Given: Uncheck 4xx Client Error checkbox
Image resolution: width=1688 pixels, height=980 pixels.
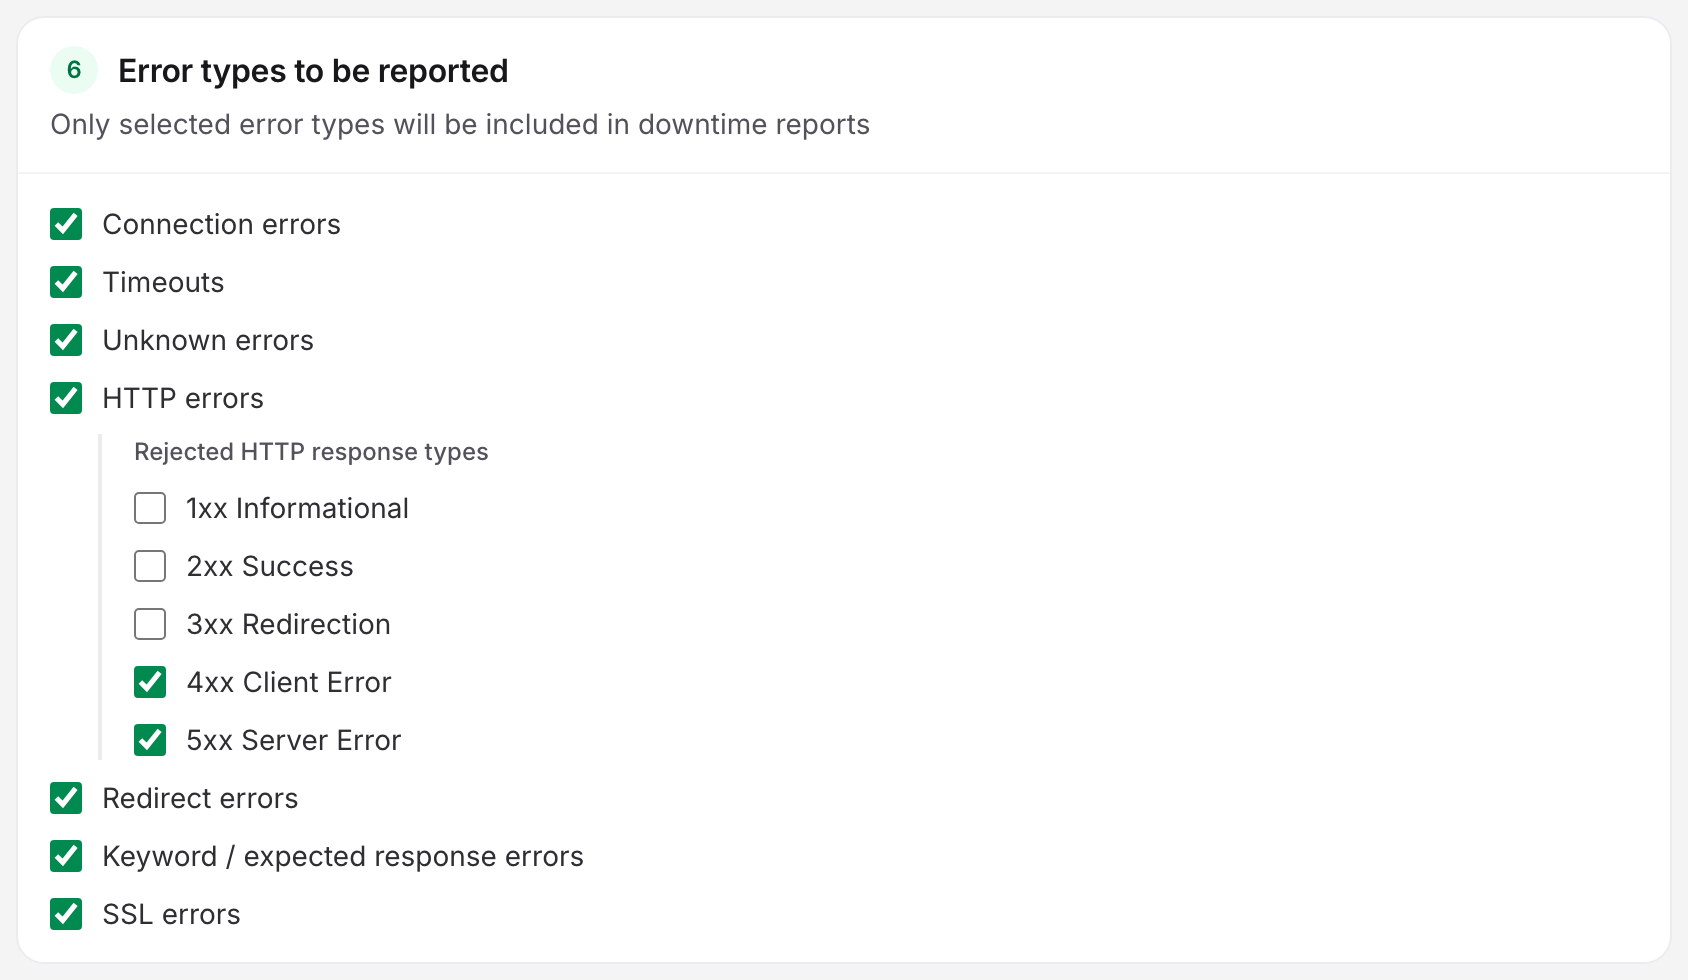Looking at the screenshot, I should tap(150, 682).
